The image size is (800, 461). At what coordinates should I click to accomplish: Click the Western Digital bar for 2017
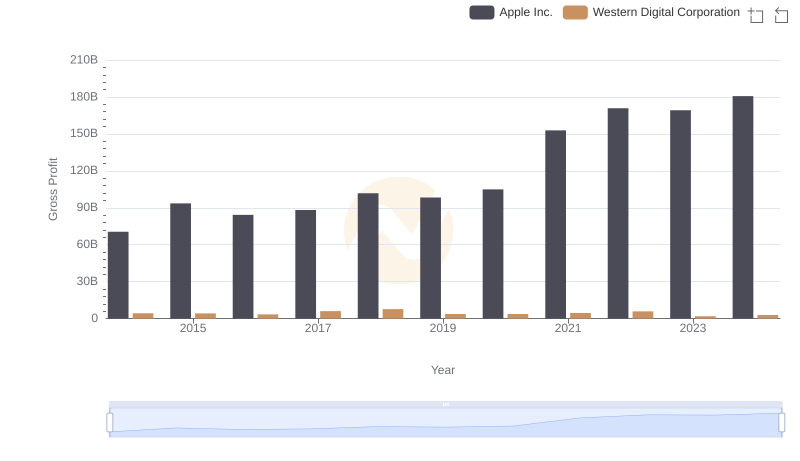coord(331,315)
